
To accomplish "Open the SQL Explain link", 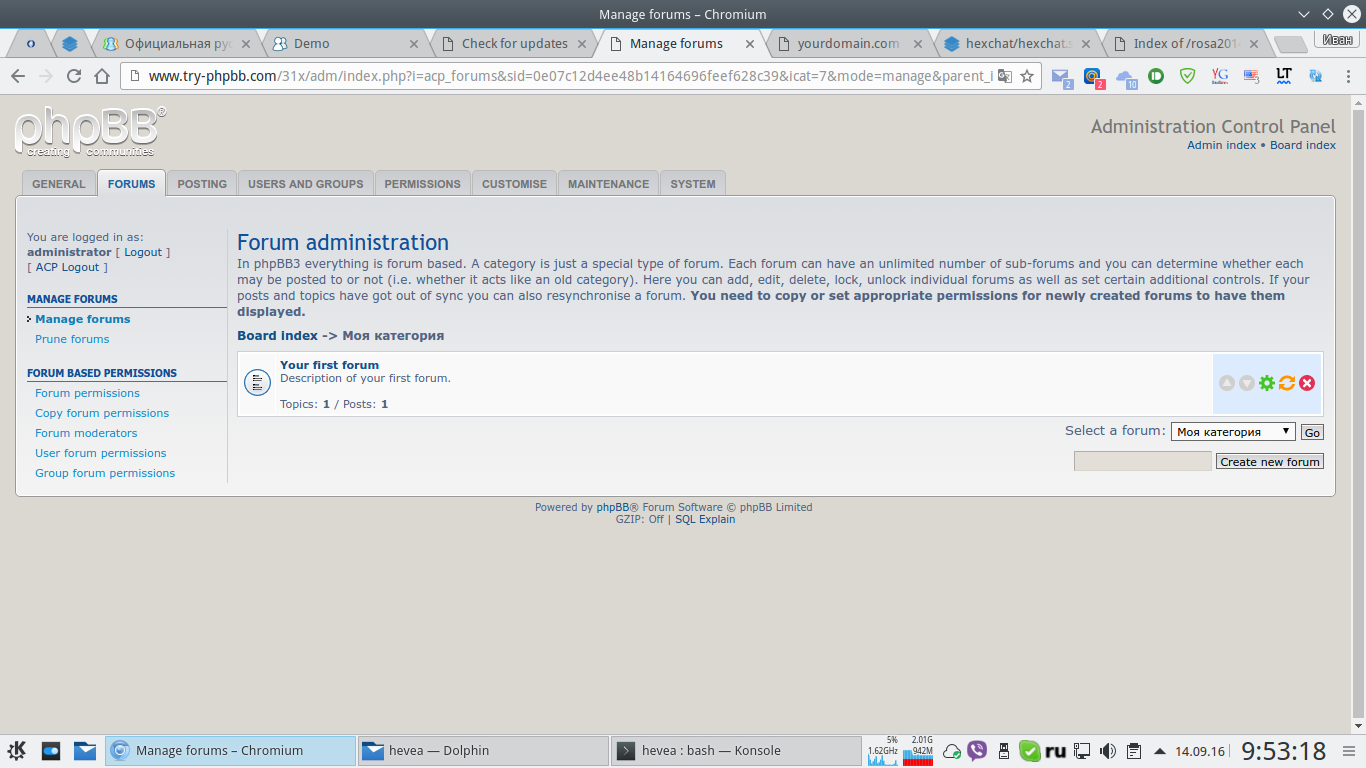I will pyautogui.click(x=705, y=519).
